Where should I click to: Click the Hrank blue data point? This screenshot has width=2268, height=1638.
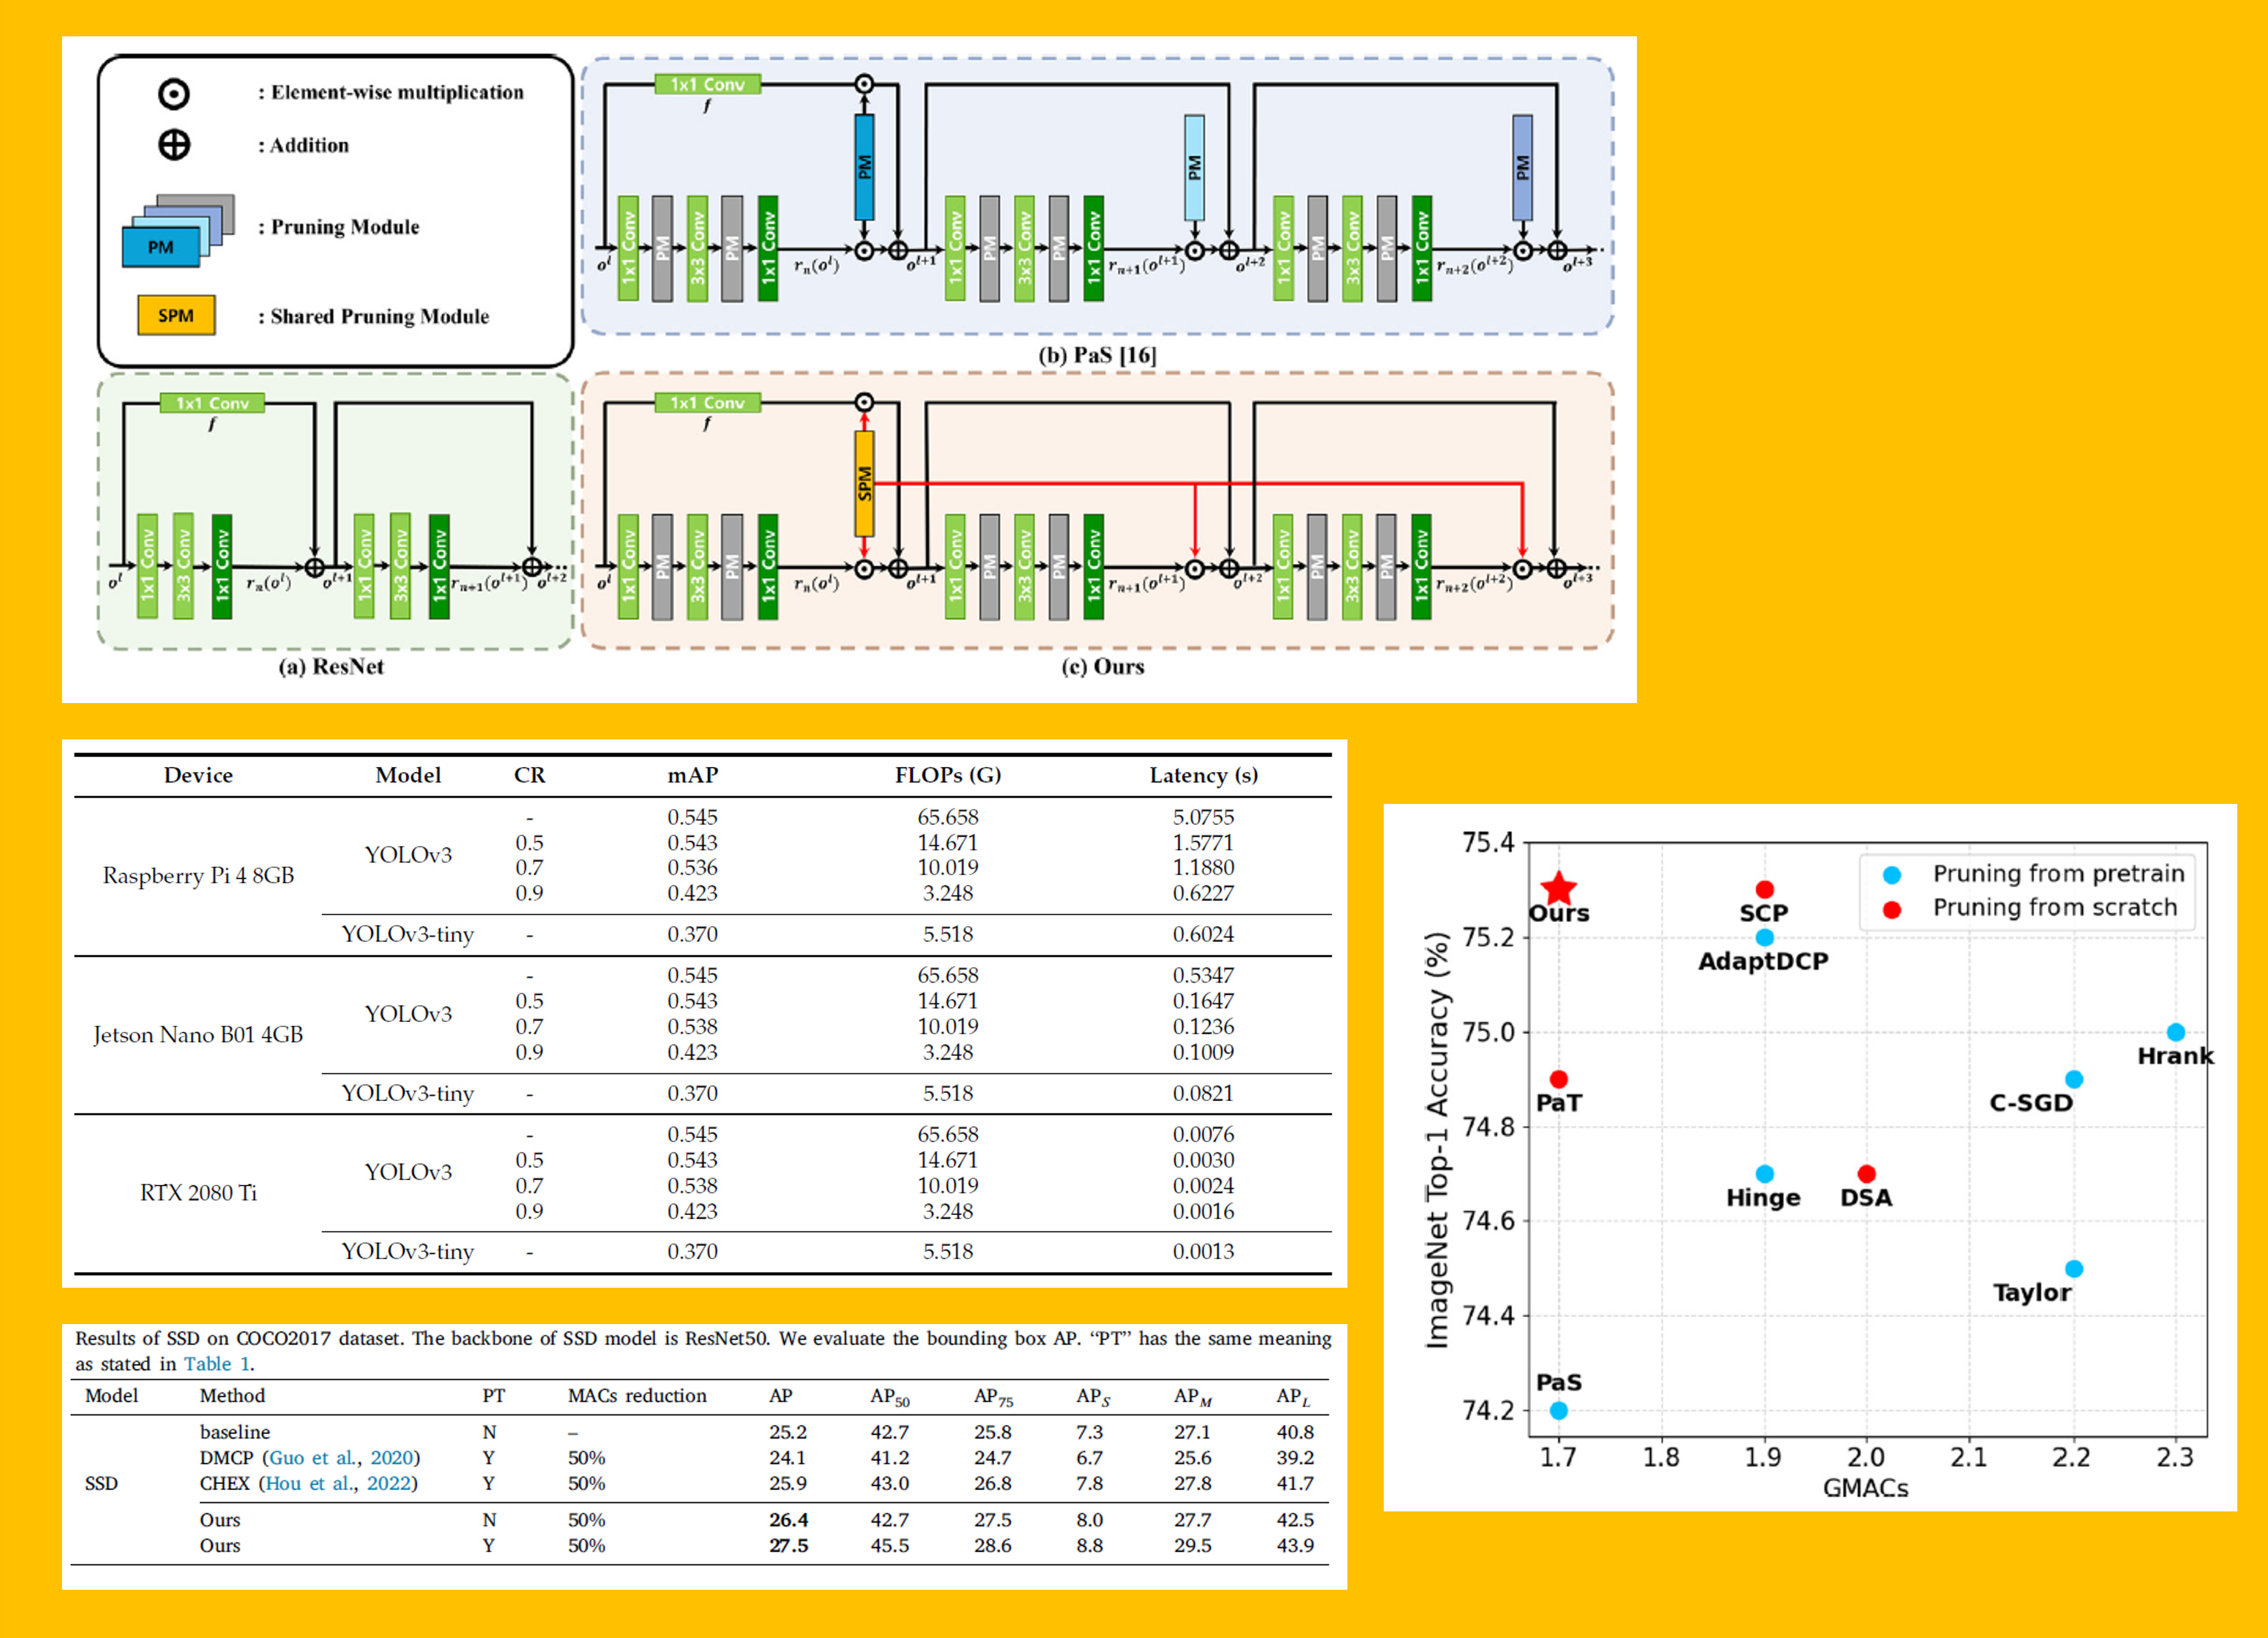2175,1032
